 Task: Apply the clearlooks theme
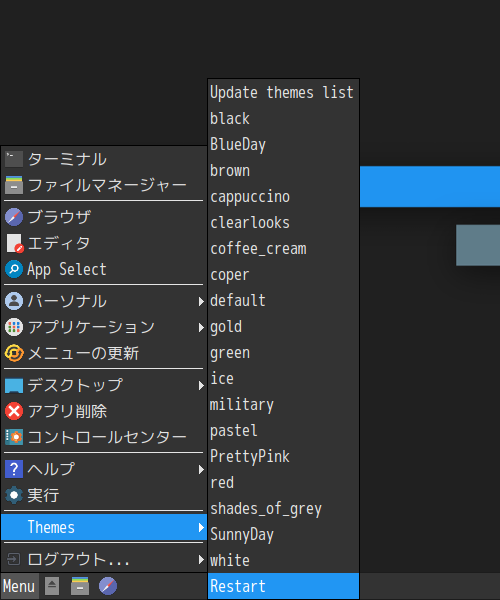(283, 223)
